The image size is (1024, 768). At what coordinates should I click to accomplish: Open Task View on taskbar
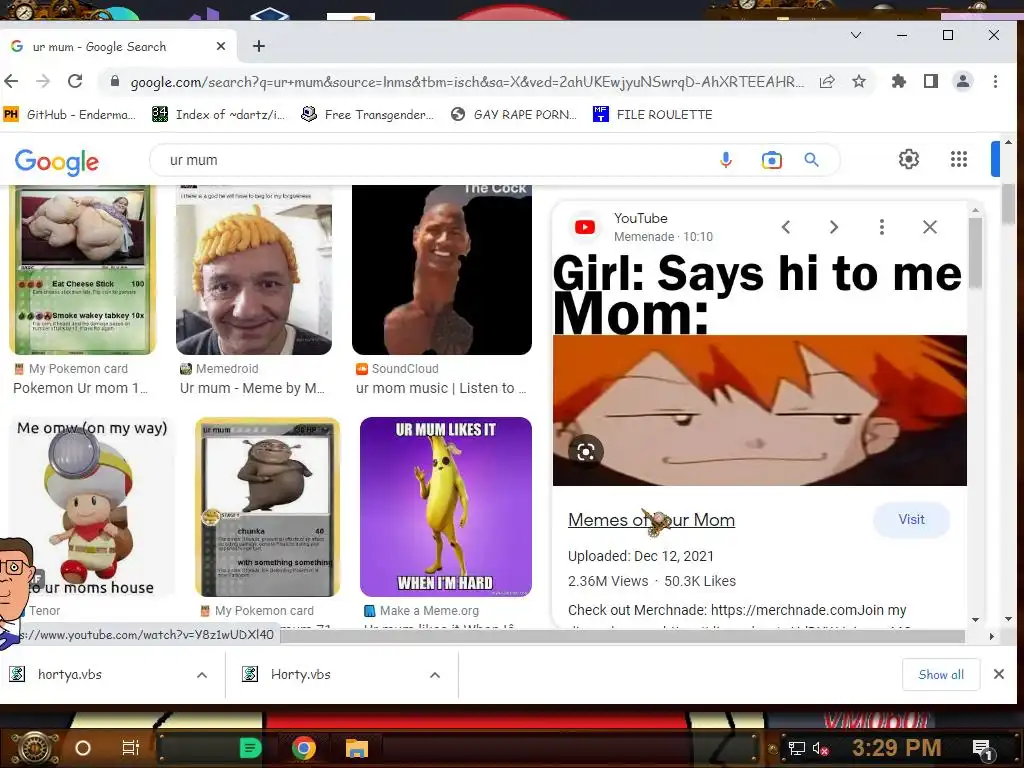[131, 748]
